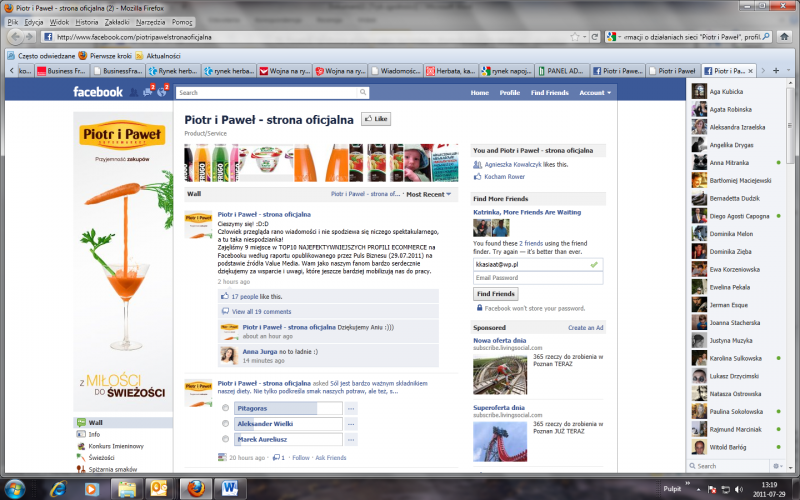
Task: Open the Windows Start orb
Action: (x=15, y=488)
